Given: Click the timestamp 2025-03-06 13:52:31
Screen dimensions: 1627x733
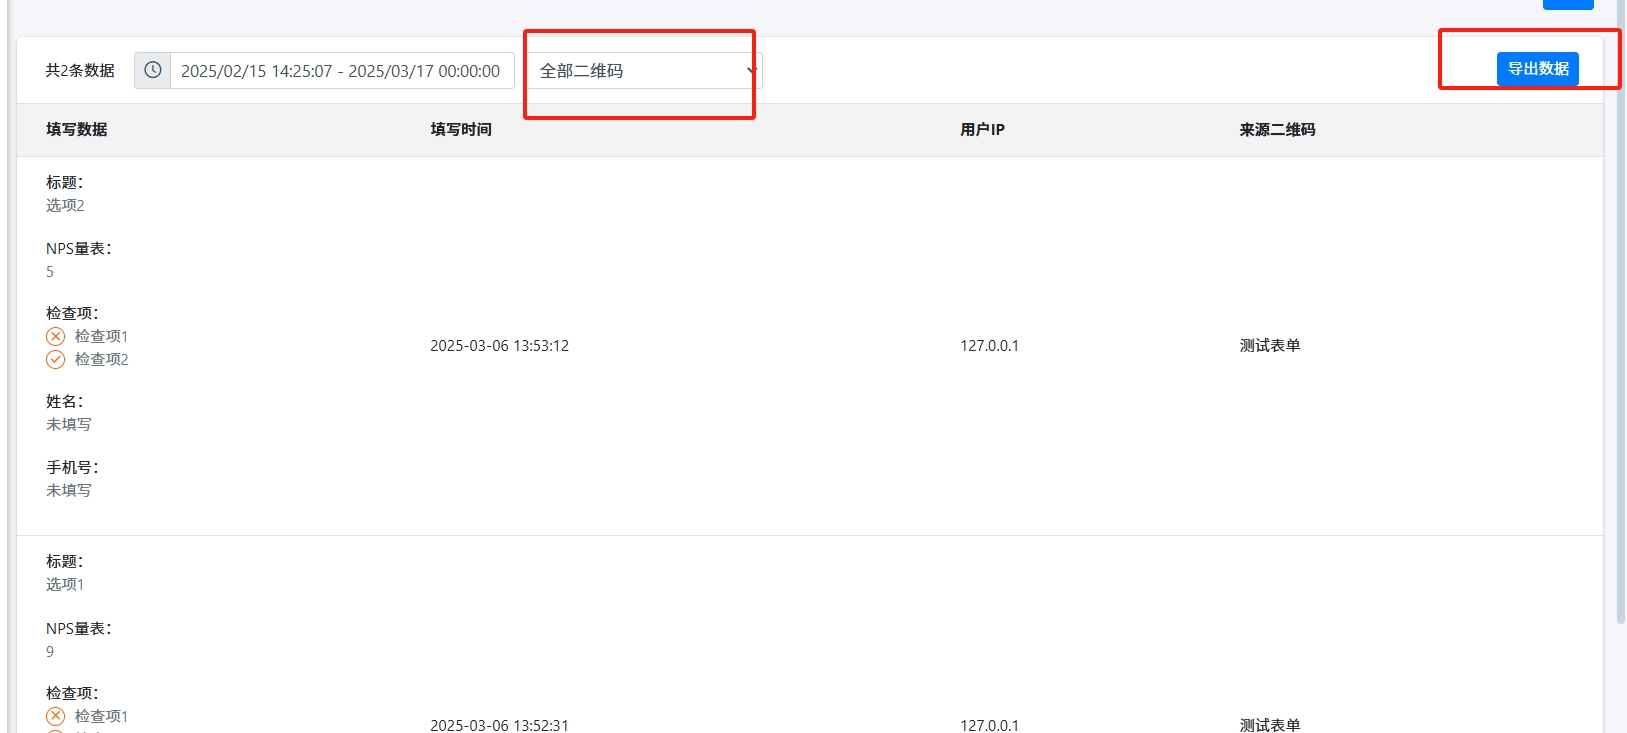Looking at the screenshot, I should (499, 725).
